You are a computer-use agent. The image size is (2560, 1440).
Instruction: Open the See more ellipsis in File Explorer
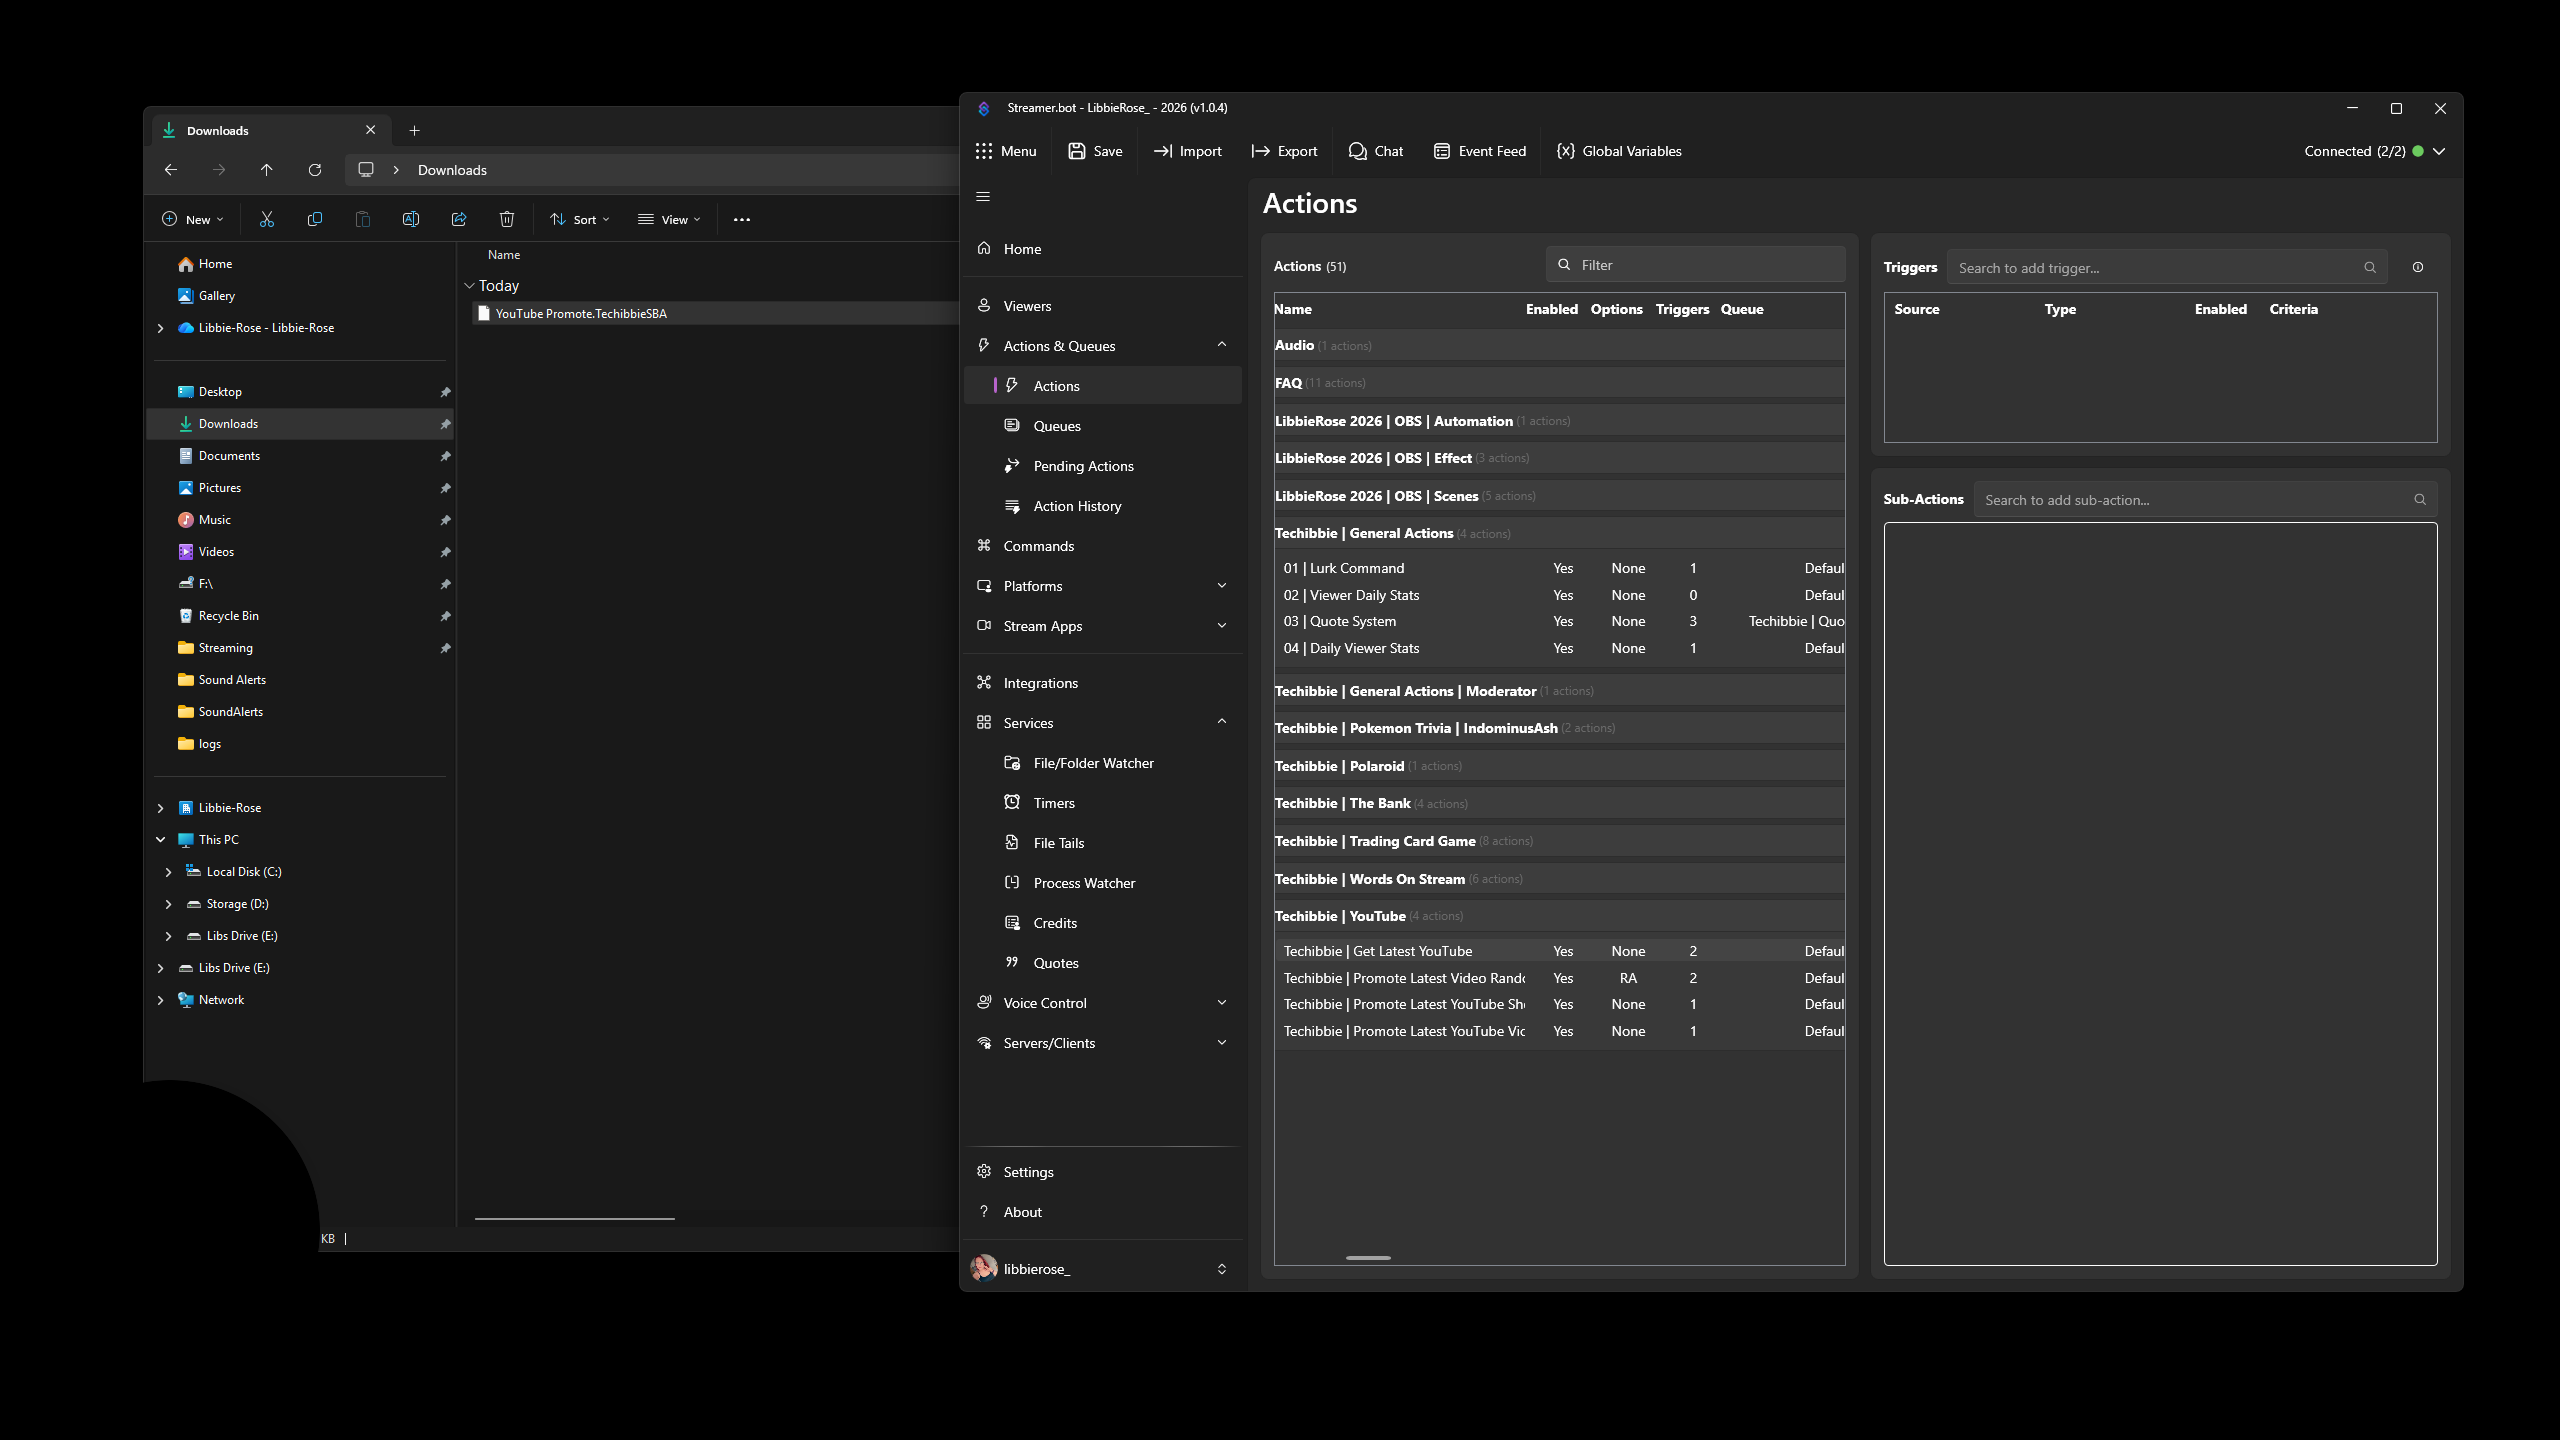click(742, 219)
